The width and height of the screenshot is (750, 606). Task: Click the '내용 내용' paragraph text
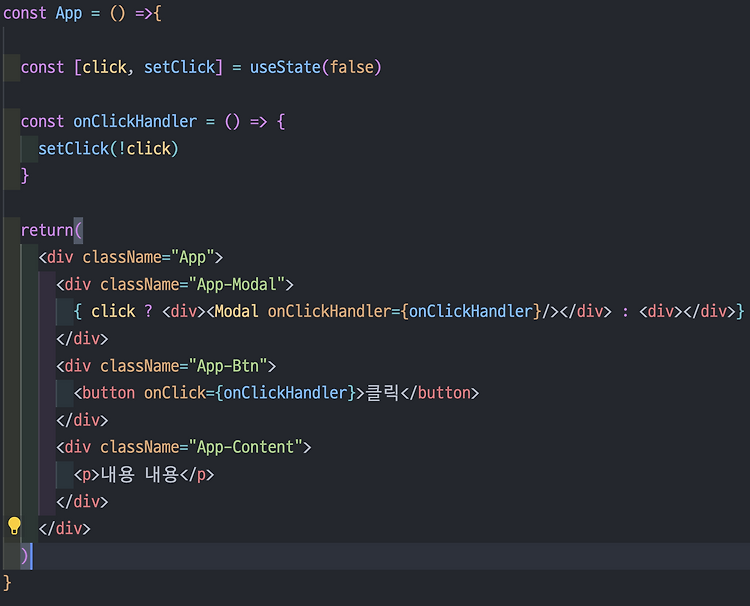coord(140,474)
